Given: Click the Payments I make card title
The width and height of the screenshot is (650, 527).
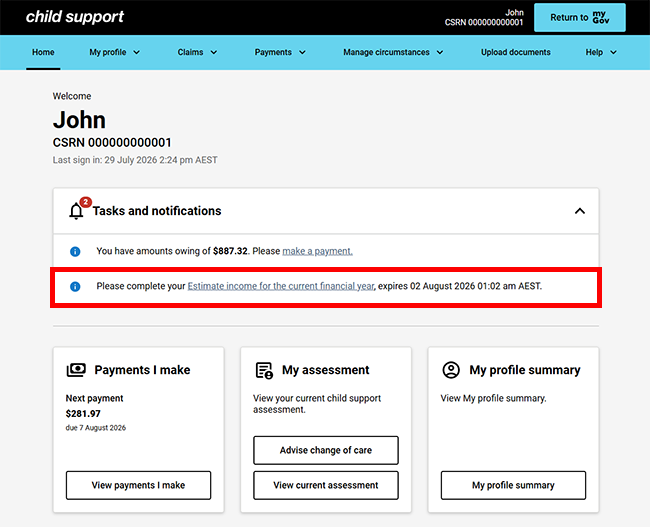Looking at the screenshot, I should tap(142, 370).
